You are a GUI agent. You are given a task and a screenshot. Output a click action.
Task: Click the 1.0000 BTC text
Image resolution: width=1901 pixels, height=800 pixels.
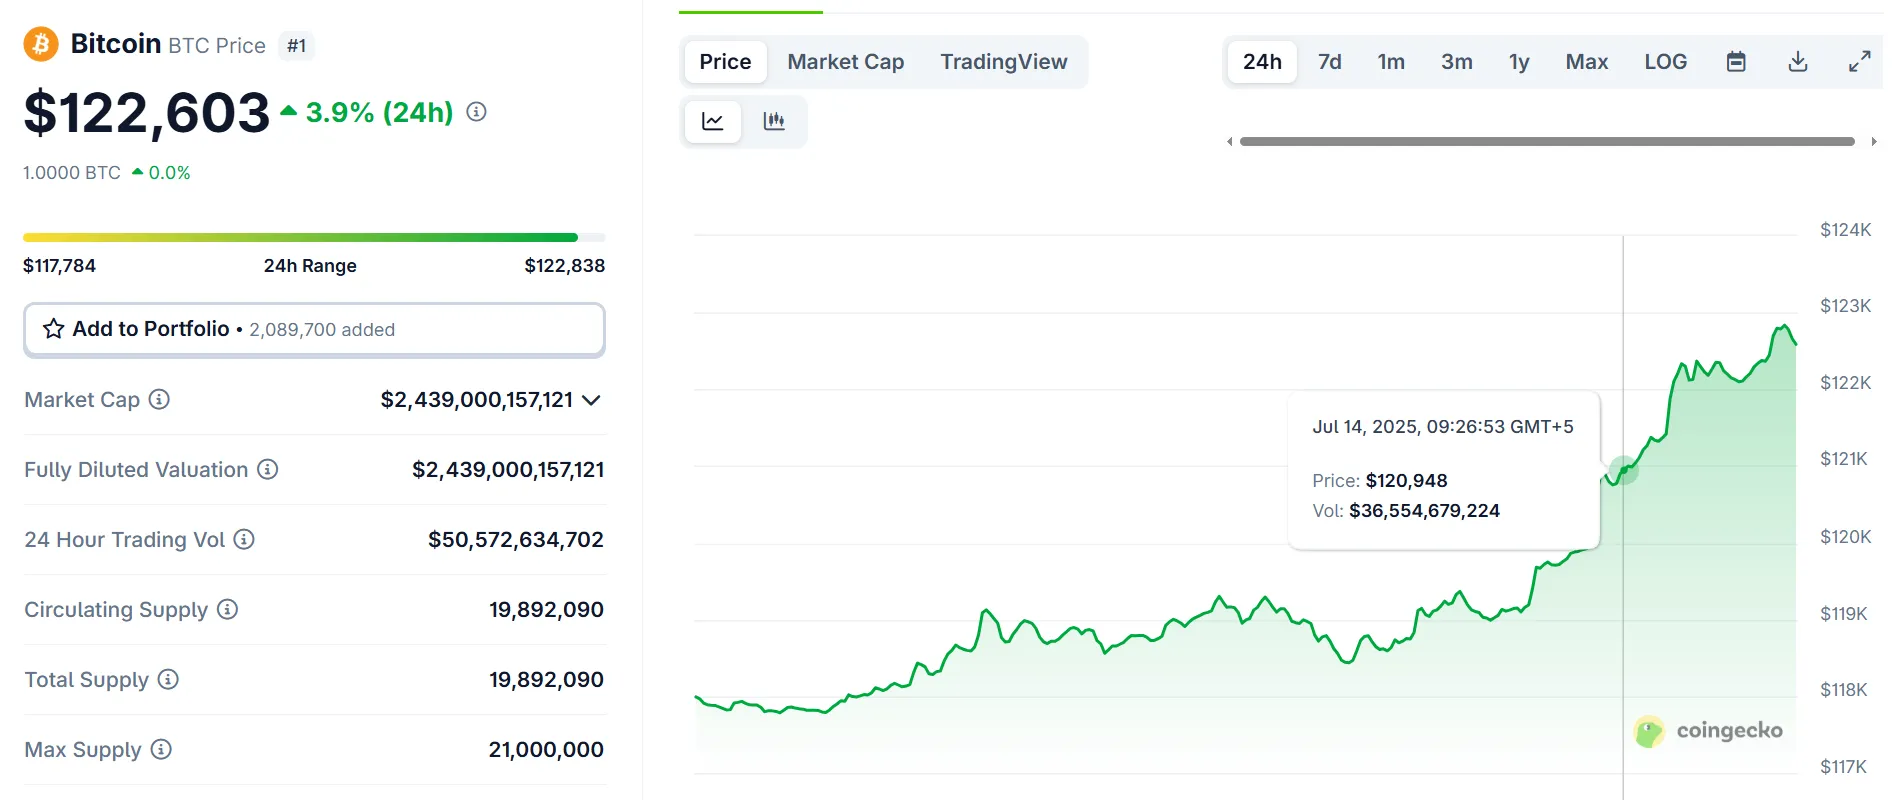click(x=72, y=173)
